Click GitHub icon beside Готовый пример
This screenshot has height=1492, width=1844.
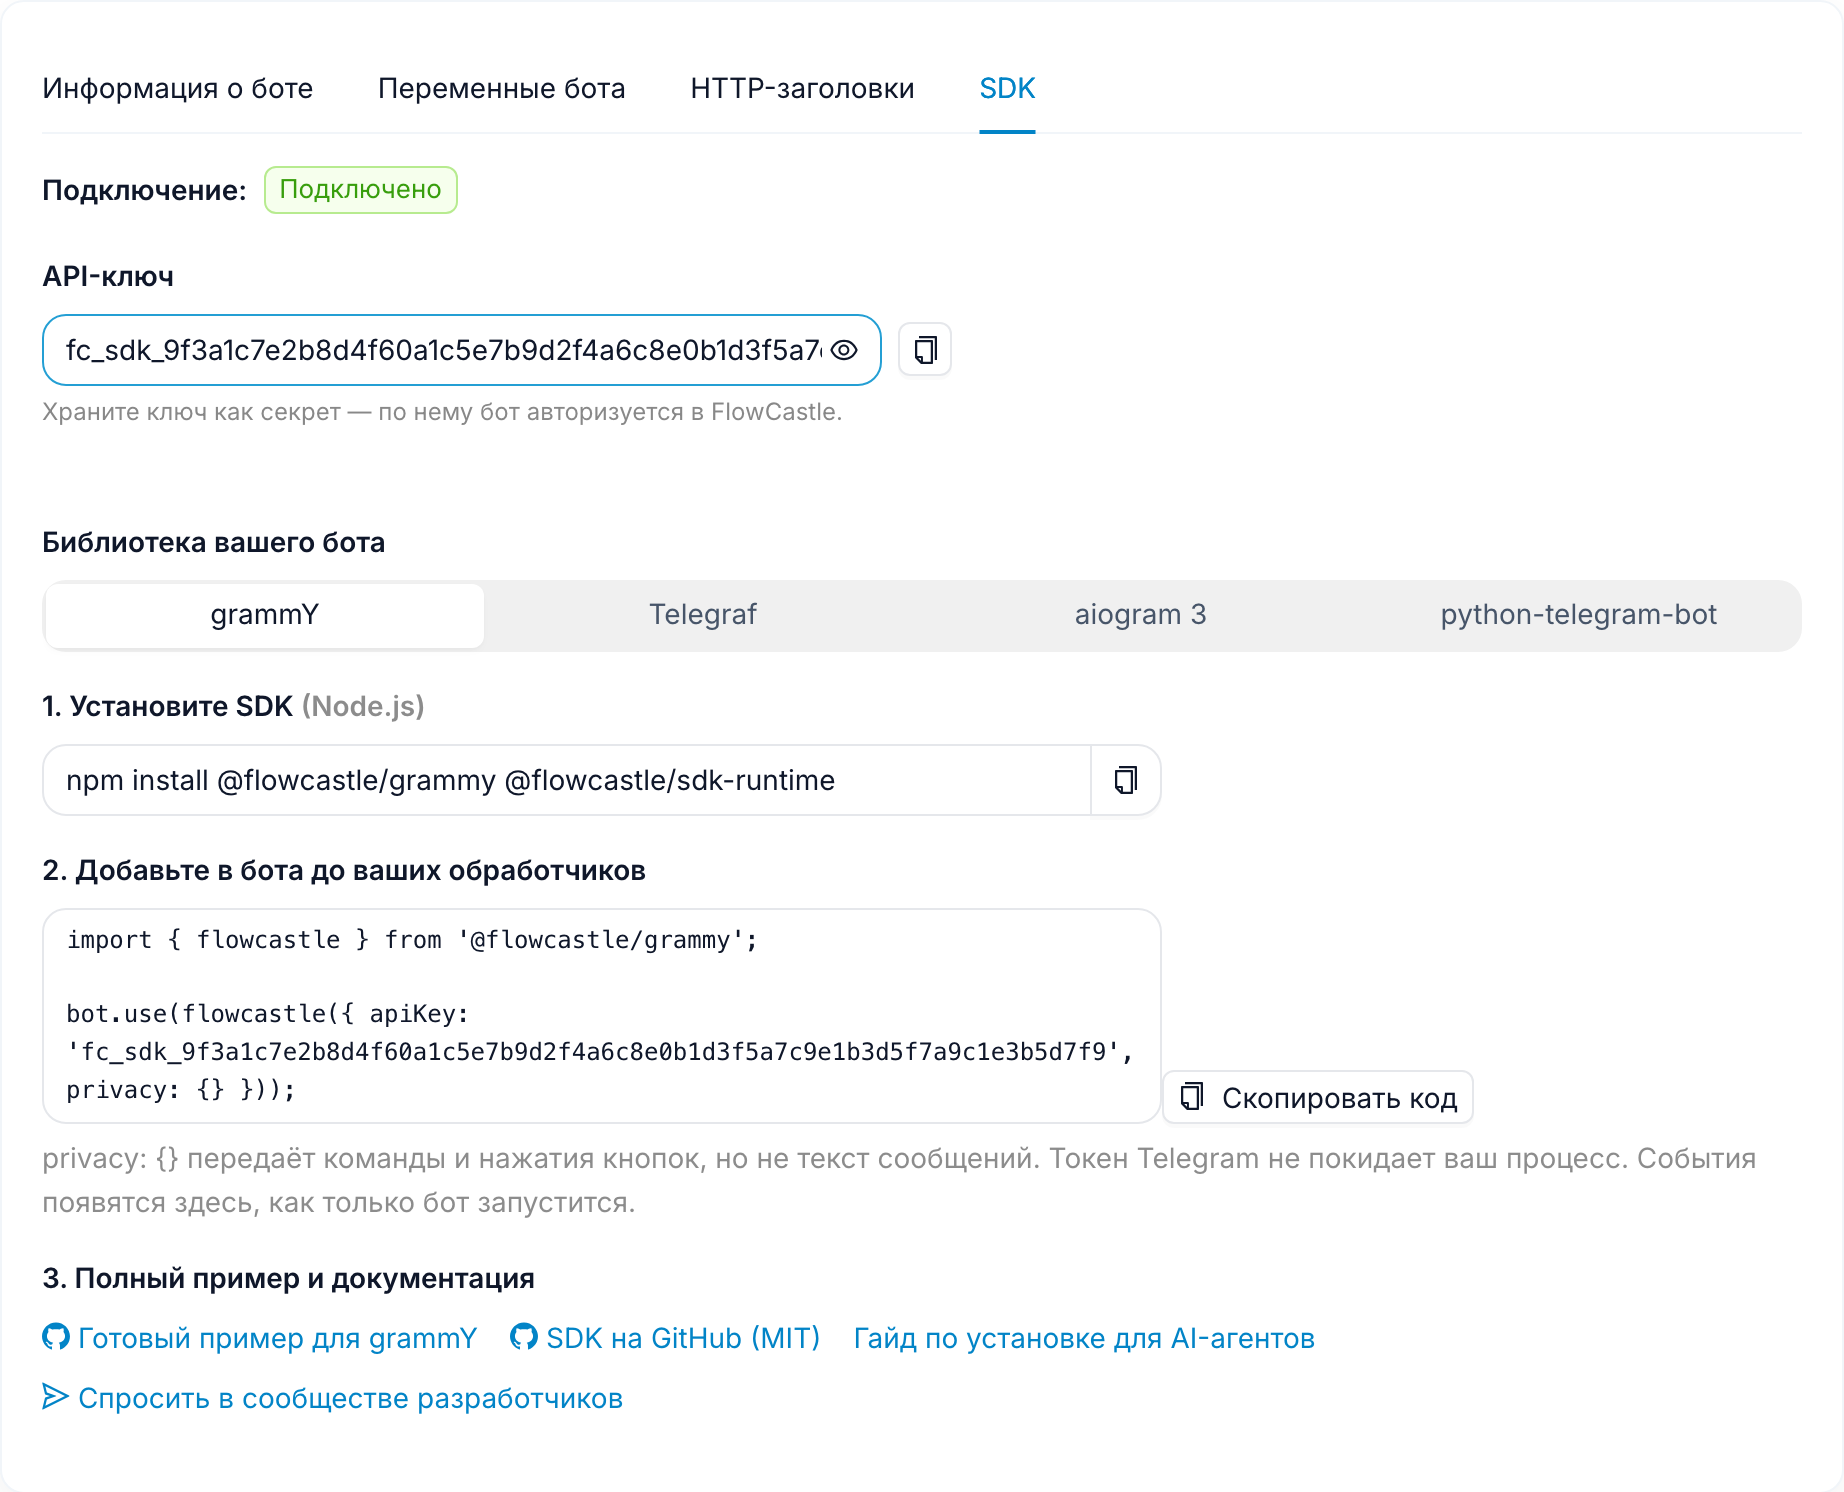click(56, 1337)
